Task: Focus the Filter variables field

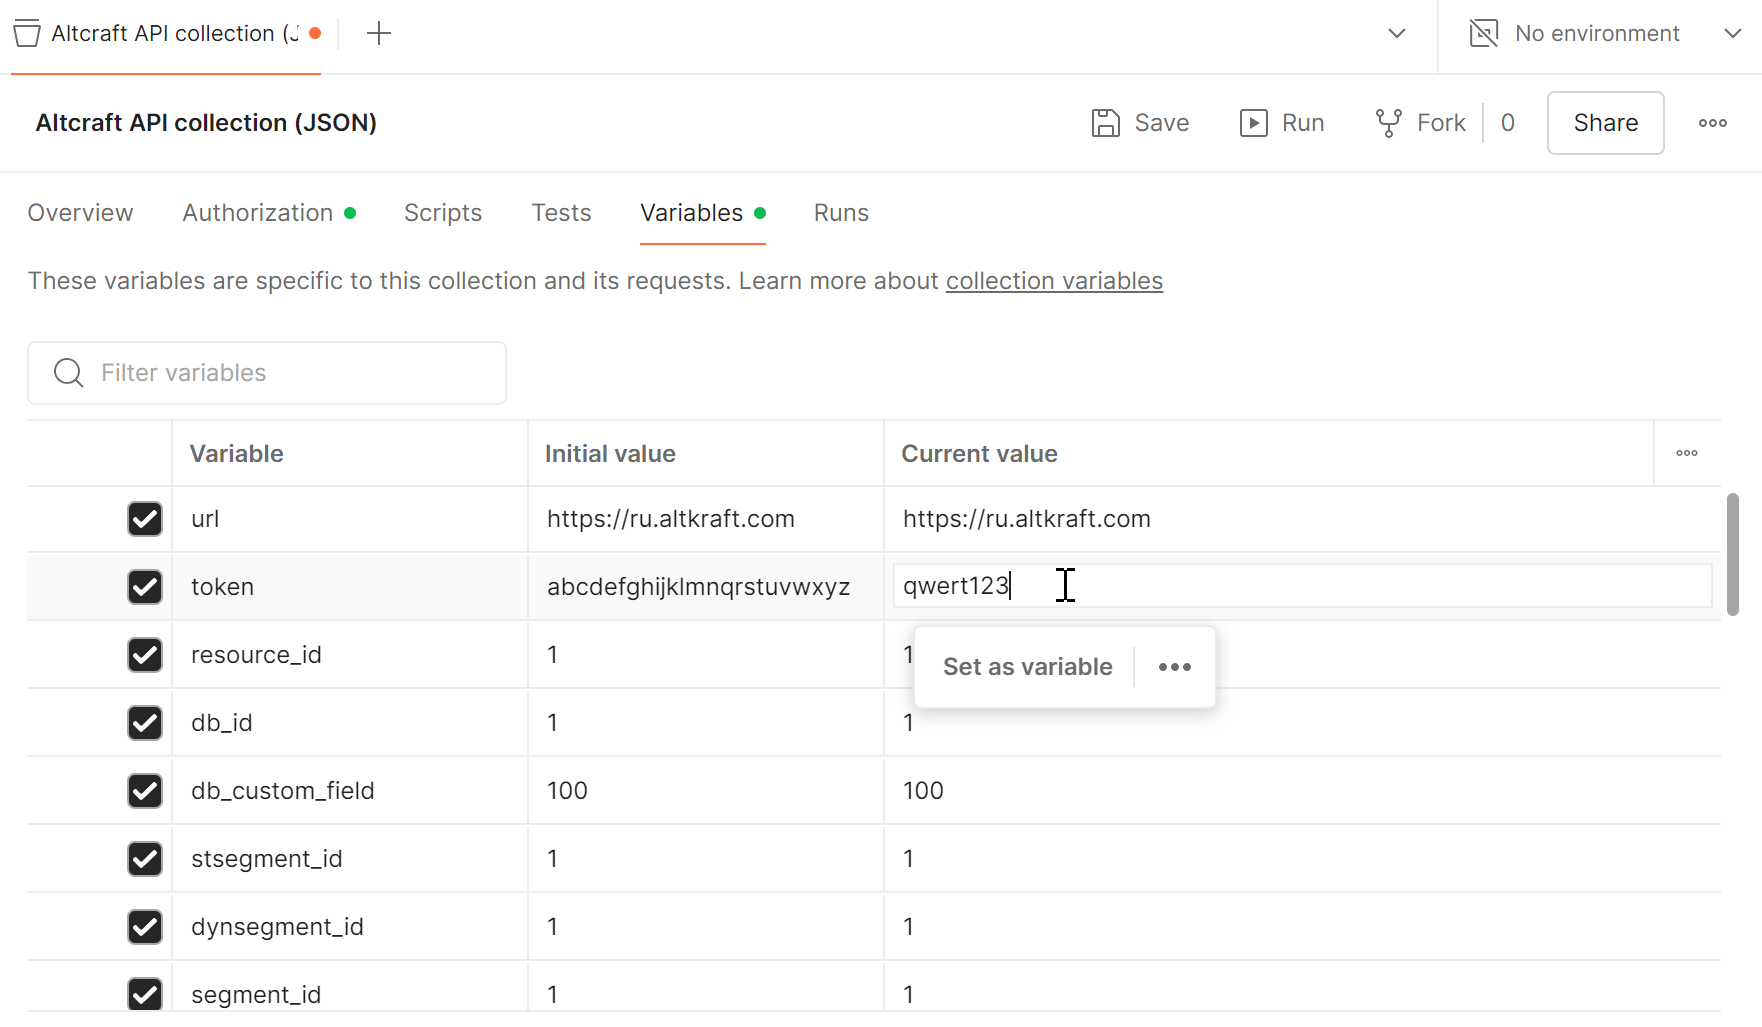Action: pos(267,373)
